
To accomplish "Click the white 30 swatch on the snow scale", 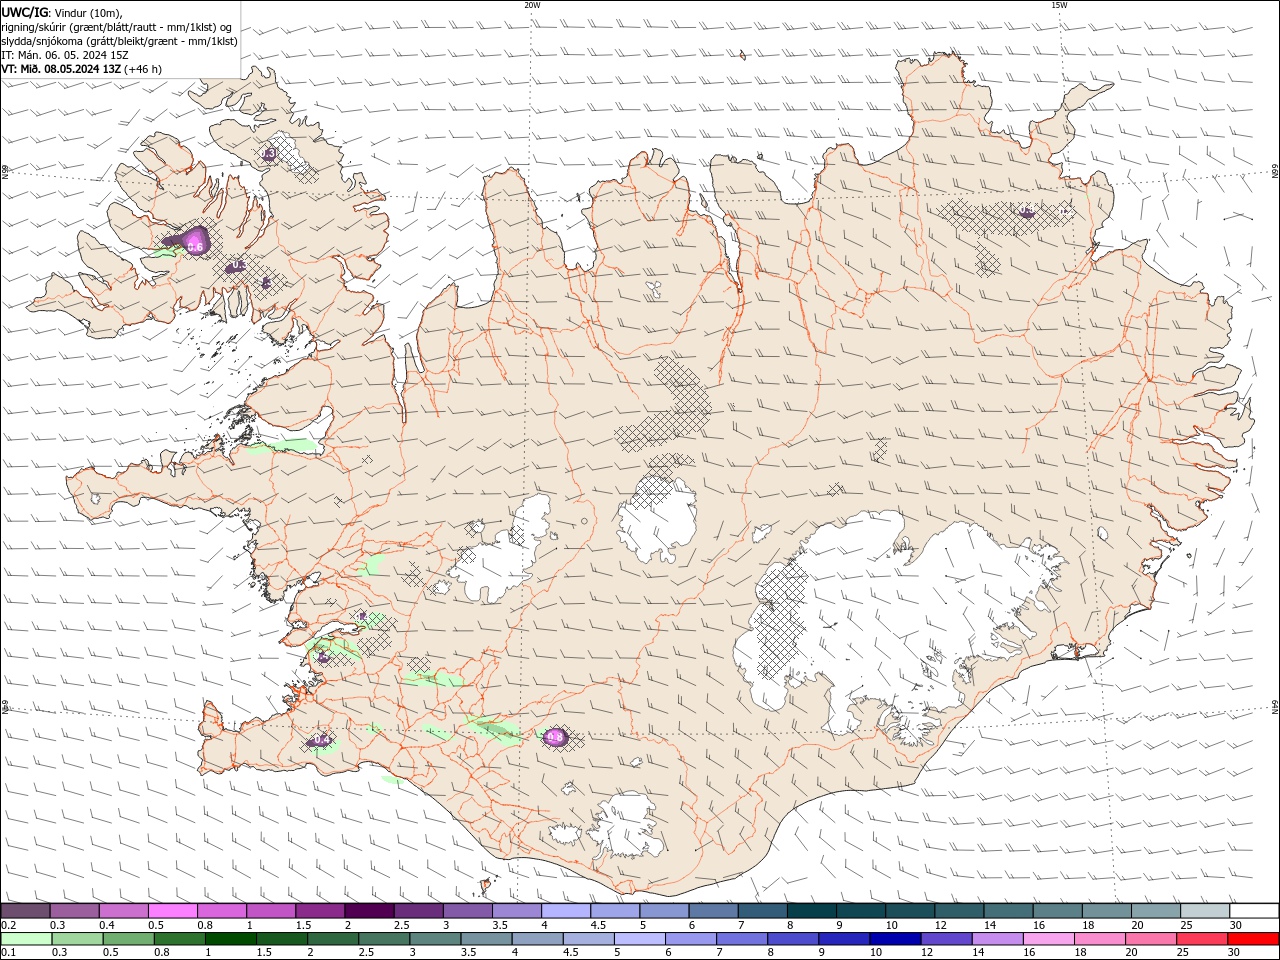I will [x=1253, y=911].
